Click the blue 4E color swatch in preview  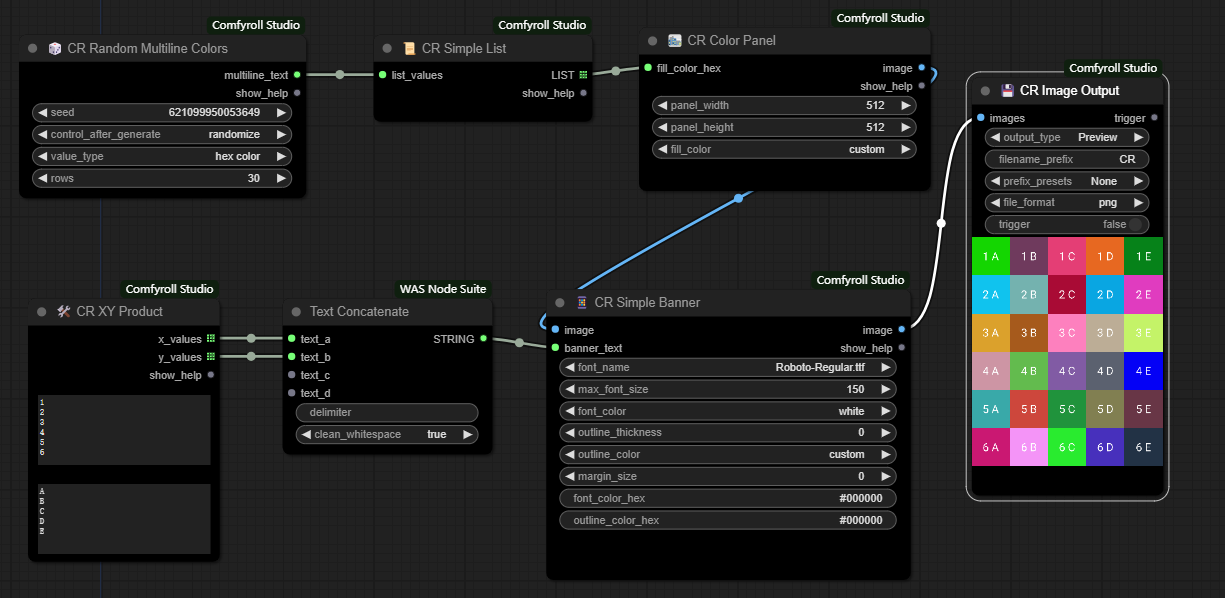pyautogui.click(x=1143, y=371)
